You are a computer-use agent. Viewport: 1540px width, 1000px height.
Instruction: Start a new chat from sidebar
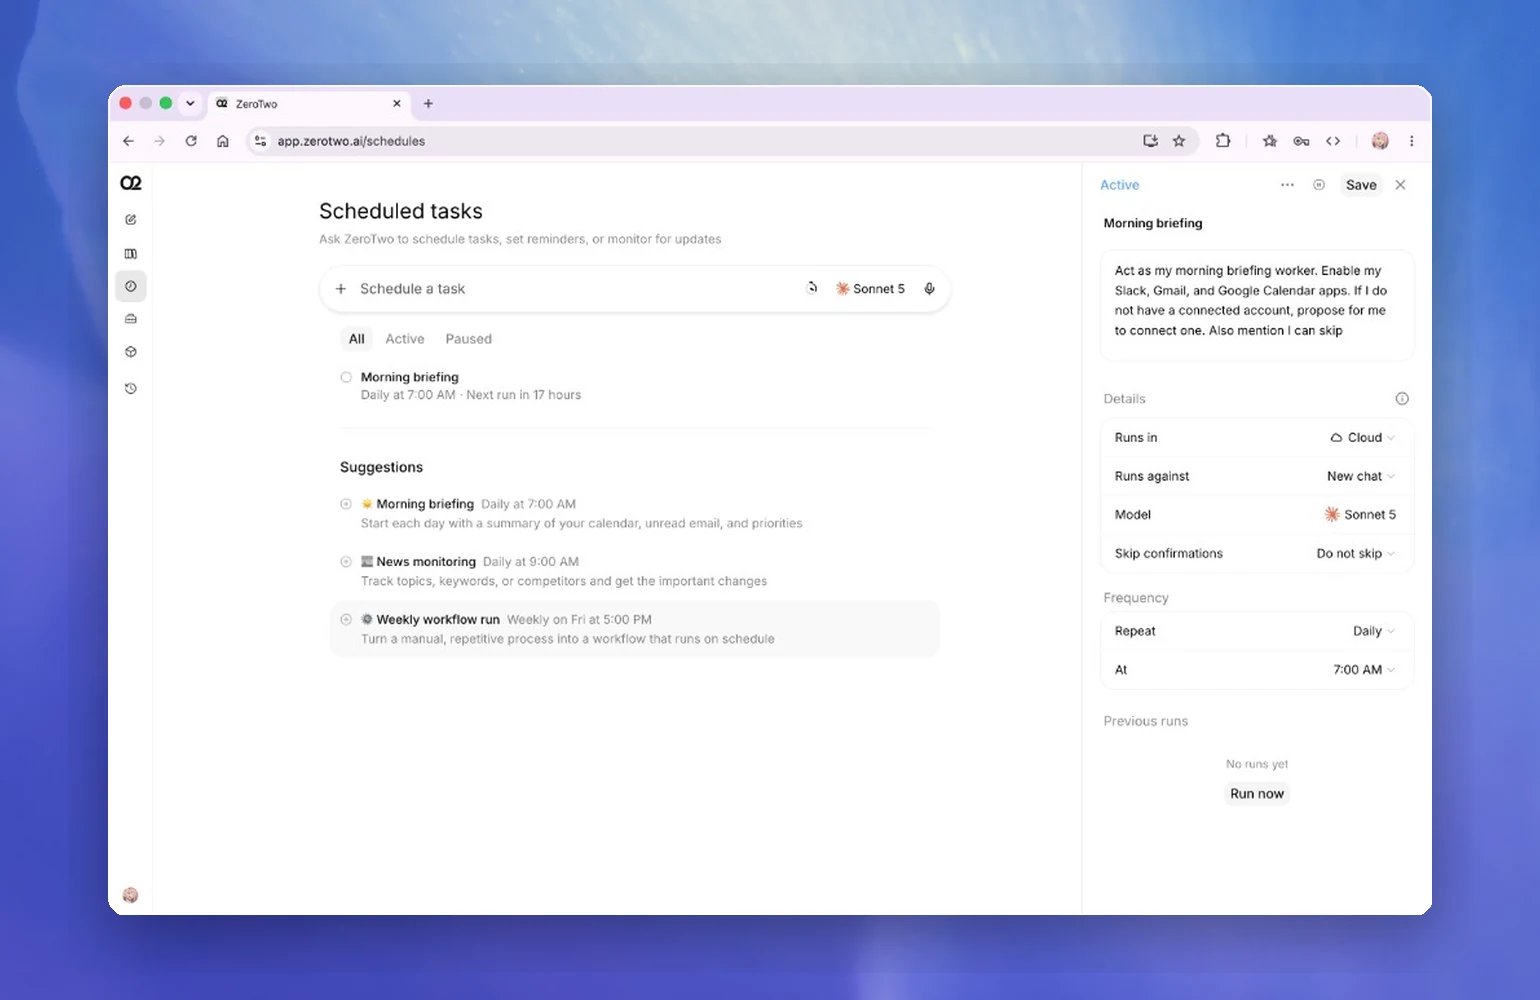coord(131,219)
